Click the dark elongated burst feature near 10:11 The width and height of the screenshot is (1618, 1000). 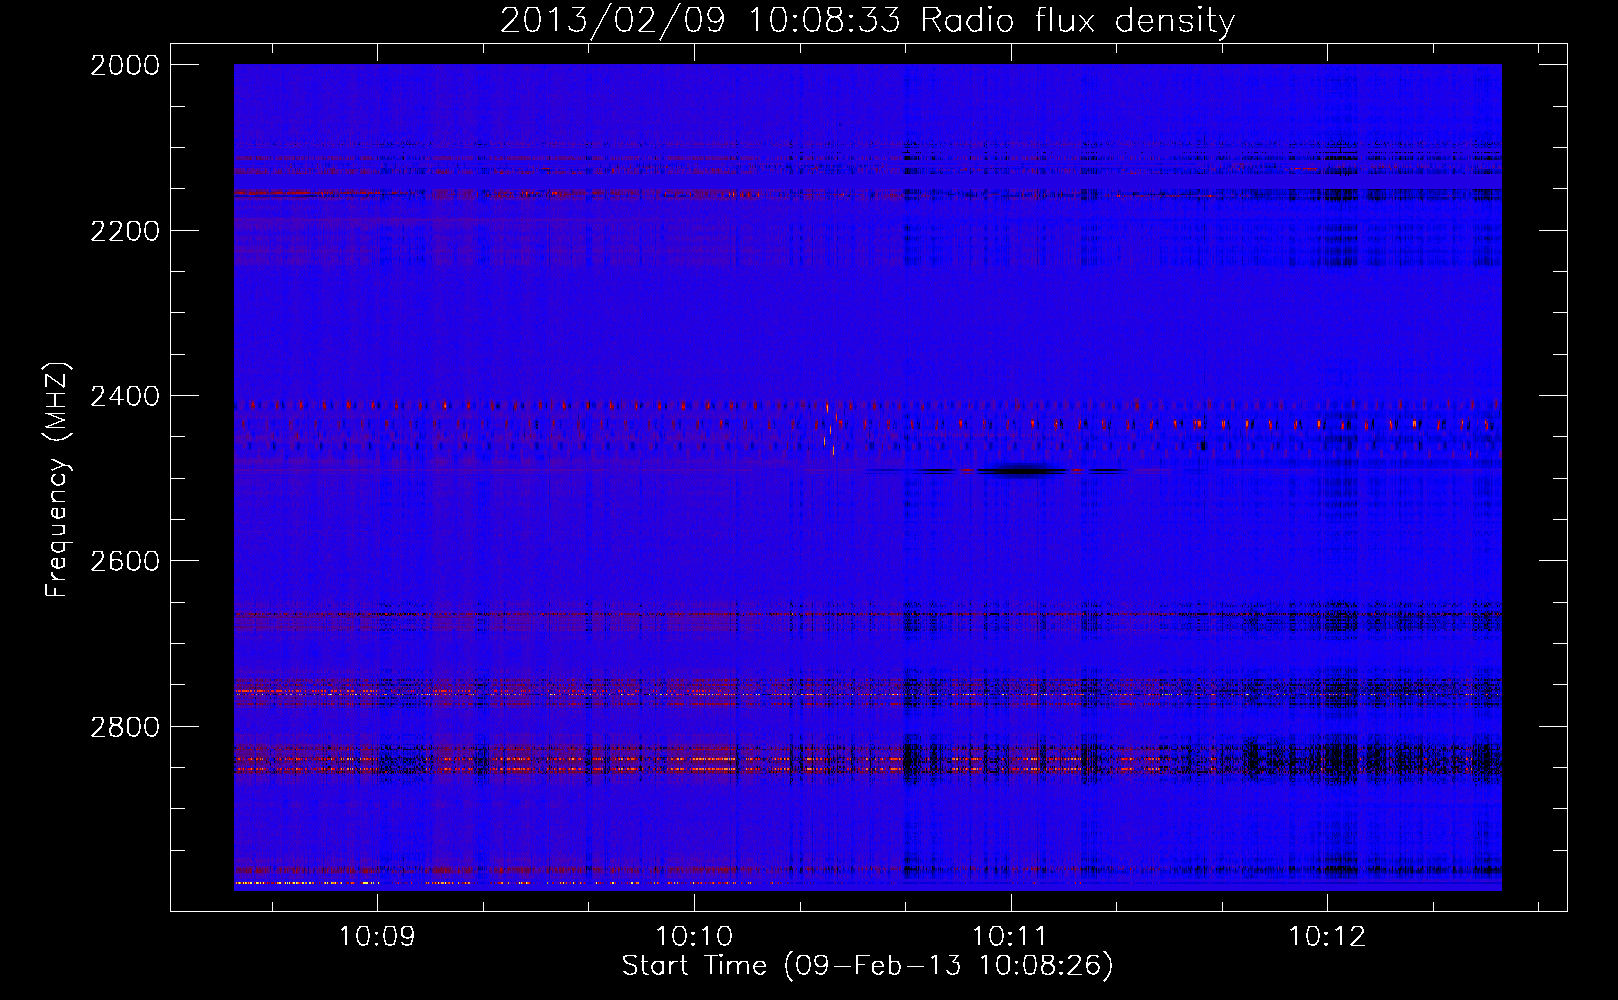click(1020, 471)
